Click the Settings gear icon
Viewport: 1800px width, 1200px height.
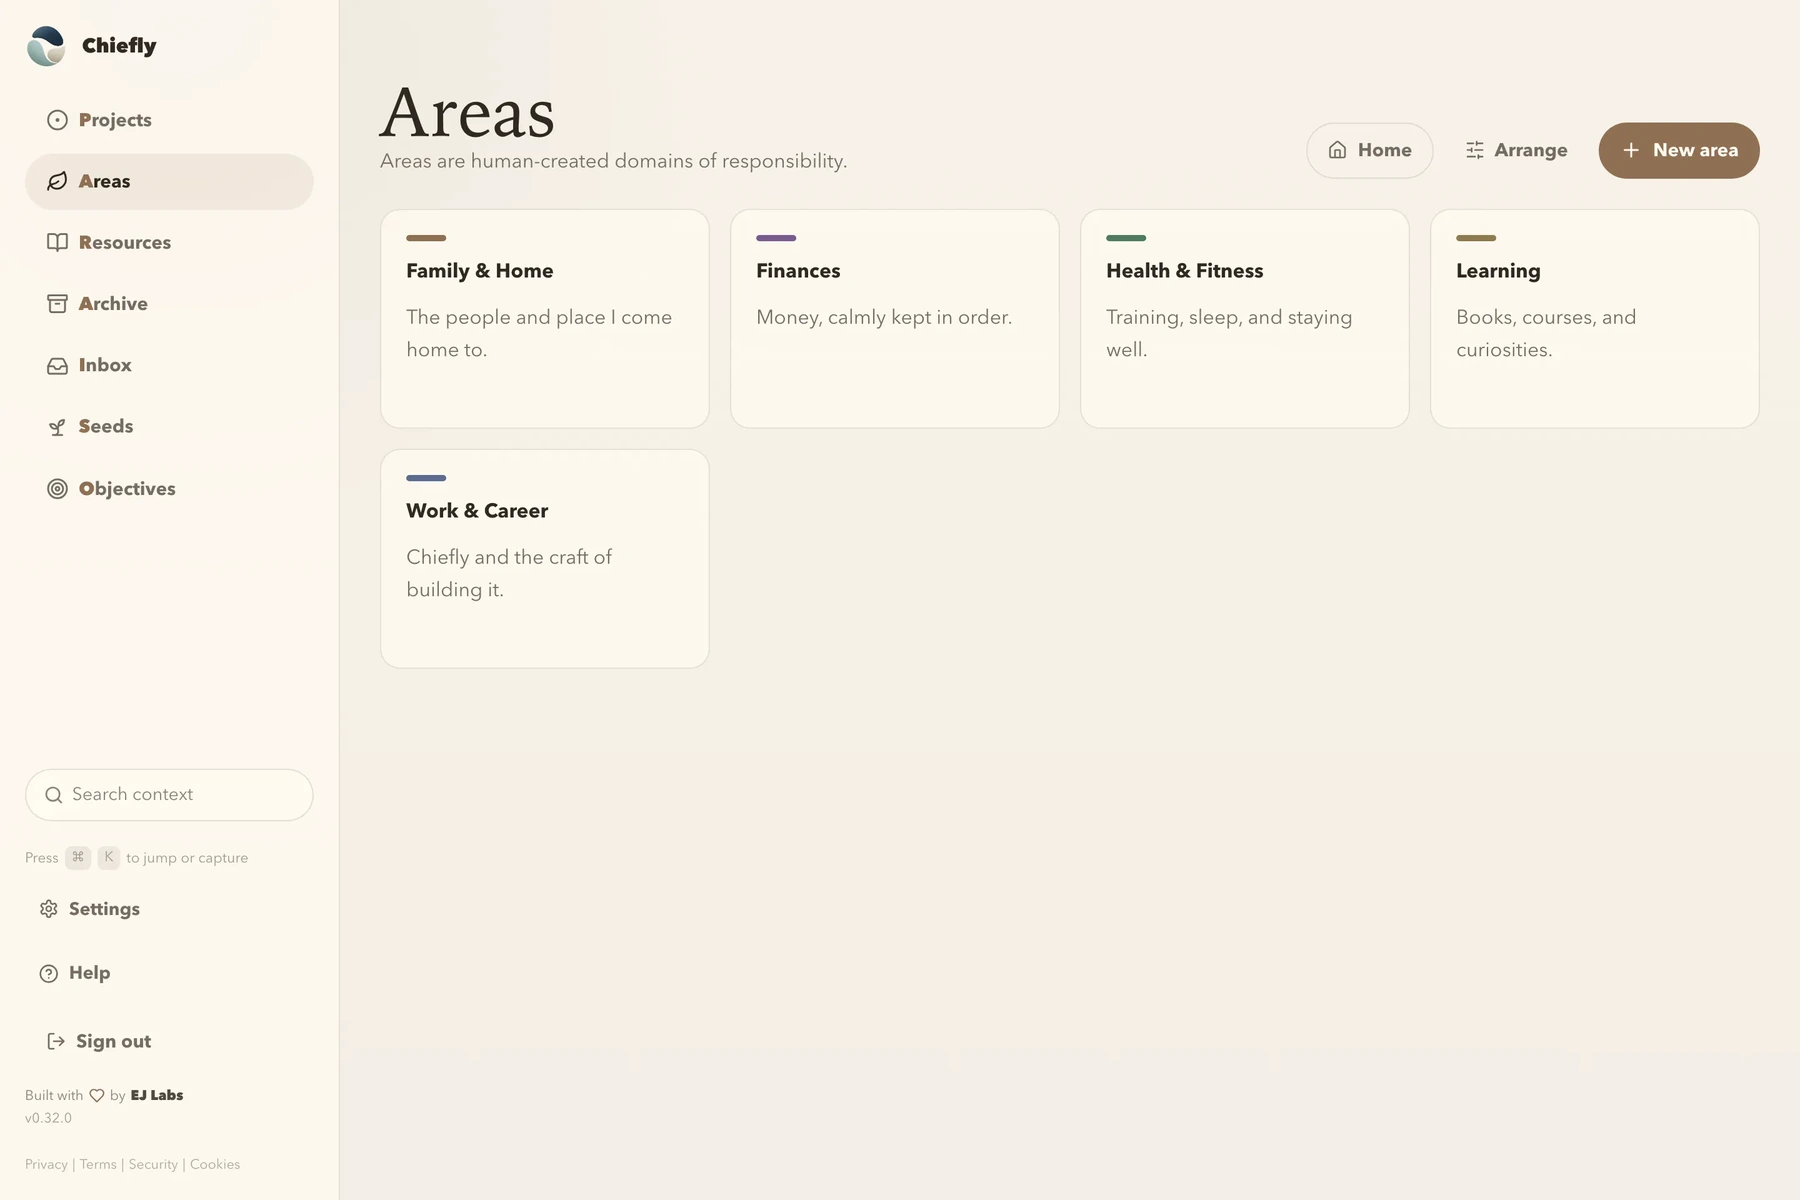tap(49, 909)
